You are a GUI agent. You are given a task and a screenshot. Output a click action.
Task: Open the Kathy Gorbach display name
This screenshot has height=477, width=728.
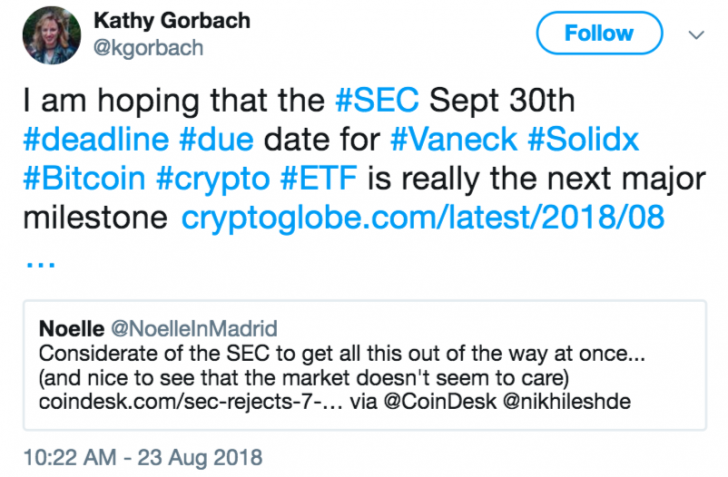tap(172, 20)
